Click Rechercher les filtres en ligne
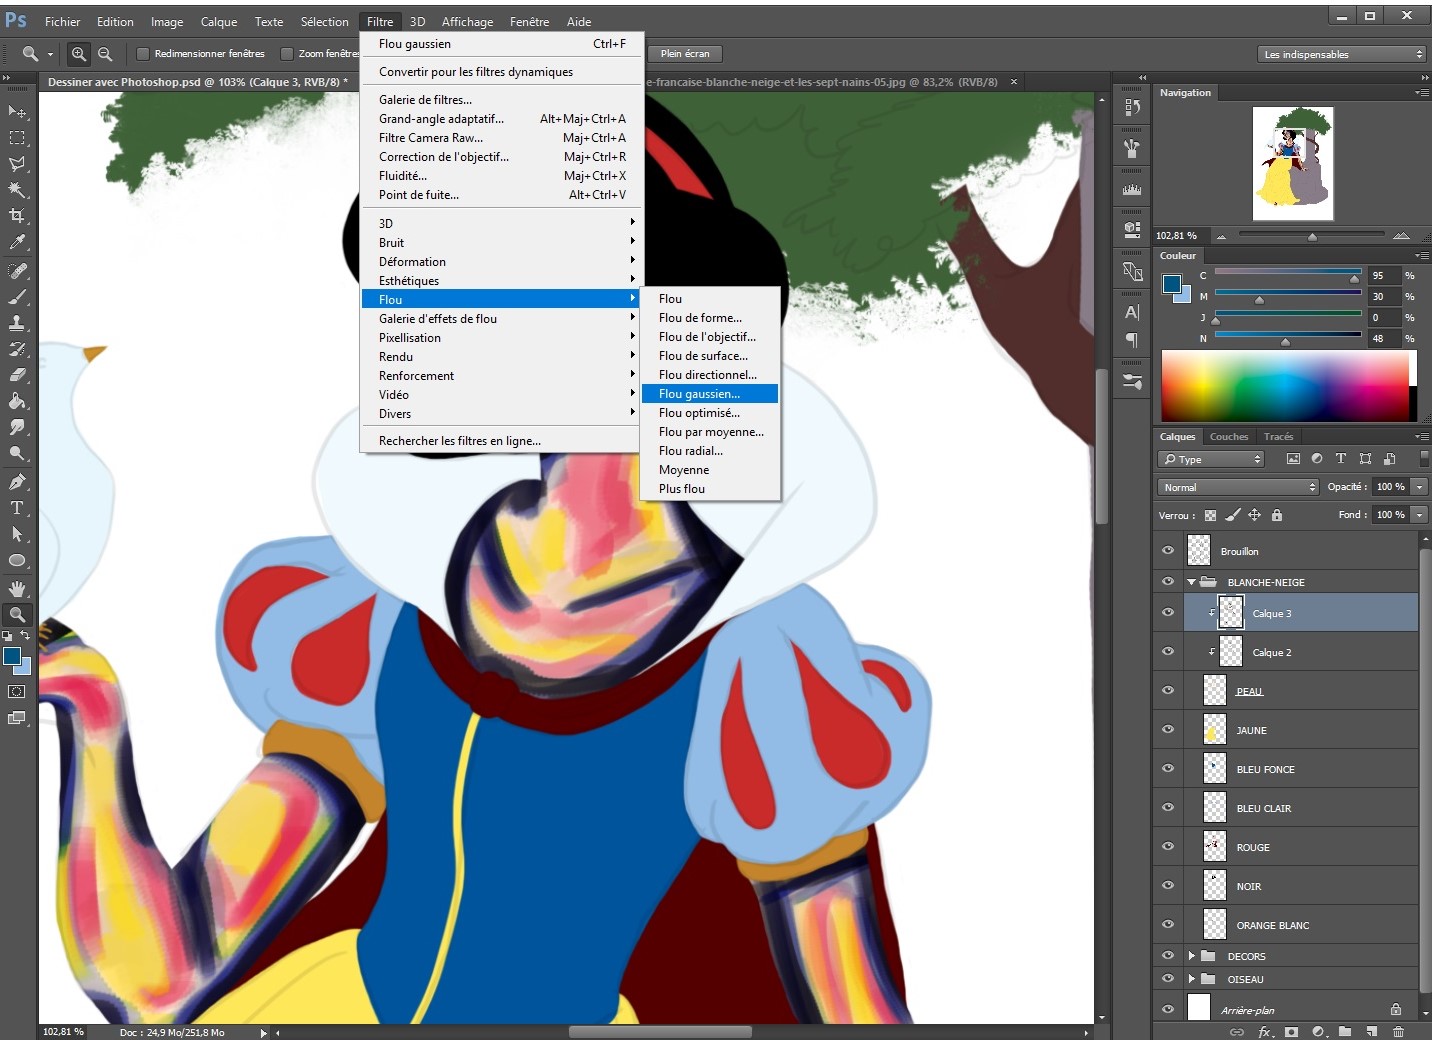The width and height of the screenshot is (1432, 1040). [x=460, y=441]
